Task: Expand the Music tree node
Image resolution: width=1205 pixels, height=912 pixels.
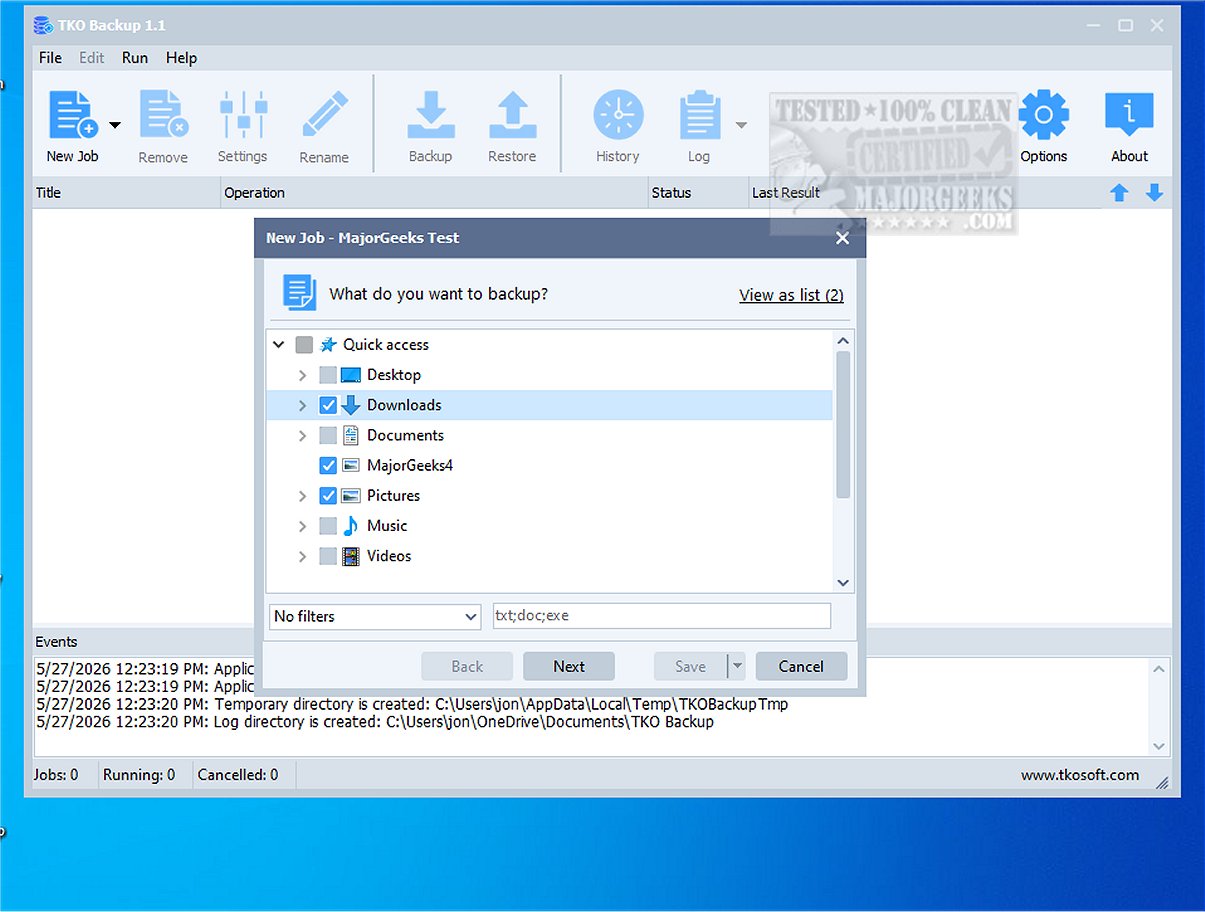Action: tap(303, 526)
